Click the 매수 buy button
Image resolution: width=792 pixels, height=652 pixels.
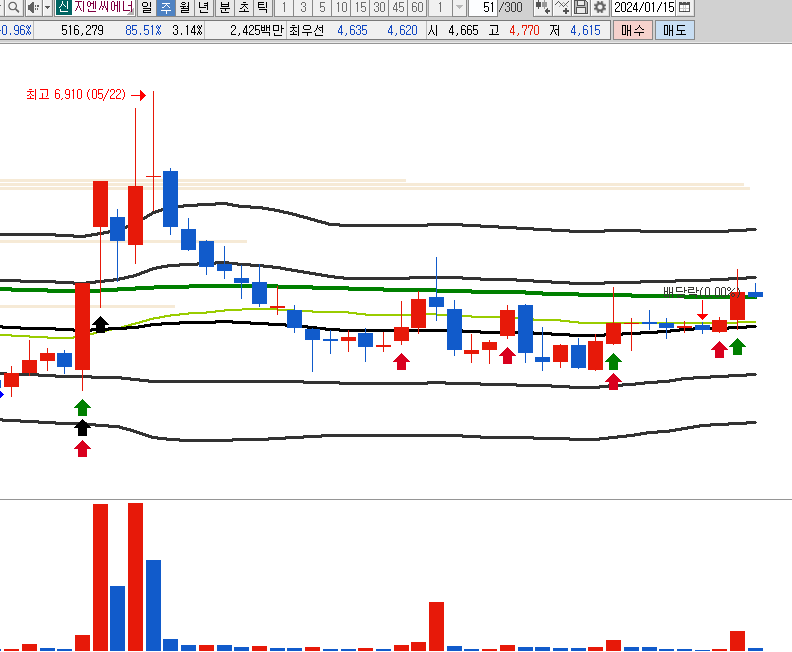pos(633,30)
